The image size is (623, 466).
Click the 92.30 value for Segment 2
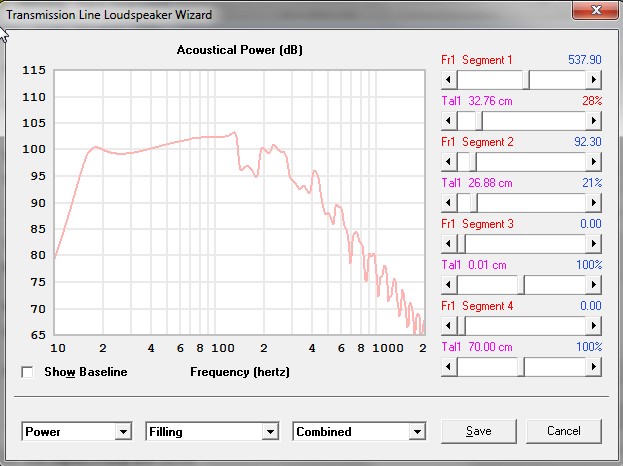(588, 142)
